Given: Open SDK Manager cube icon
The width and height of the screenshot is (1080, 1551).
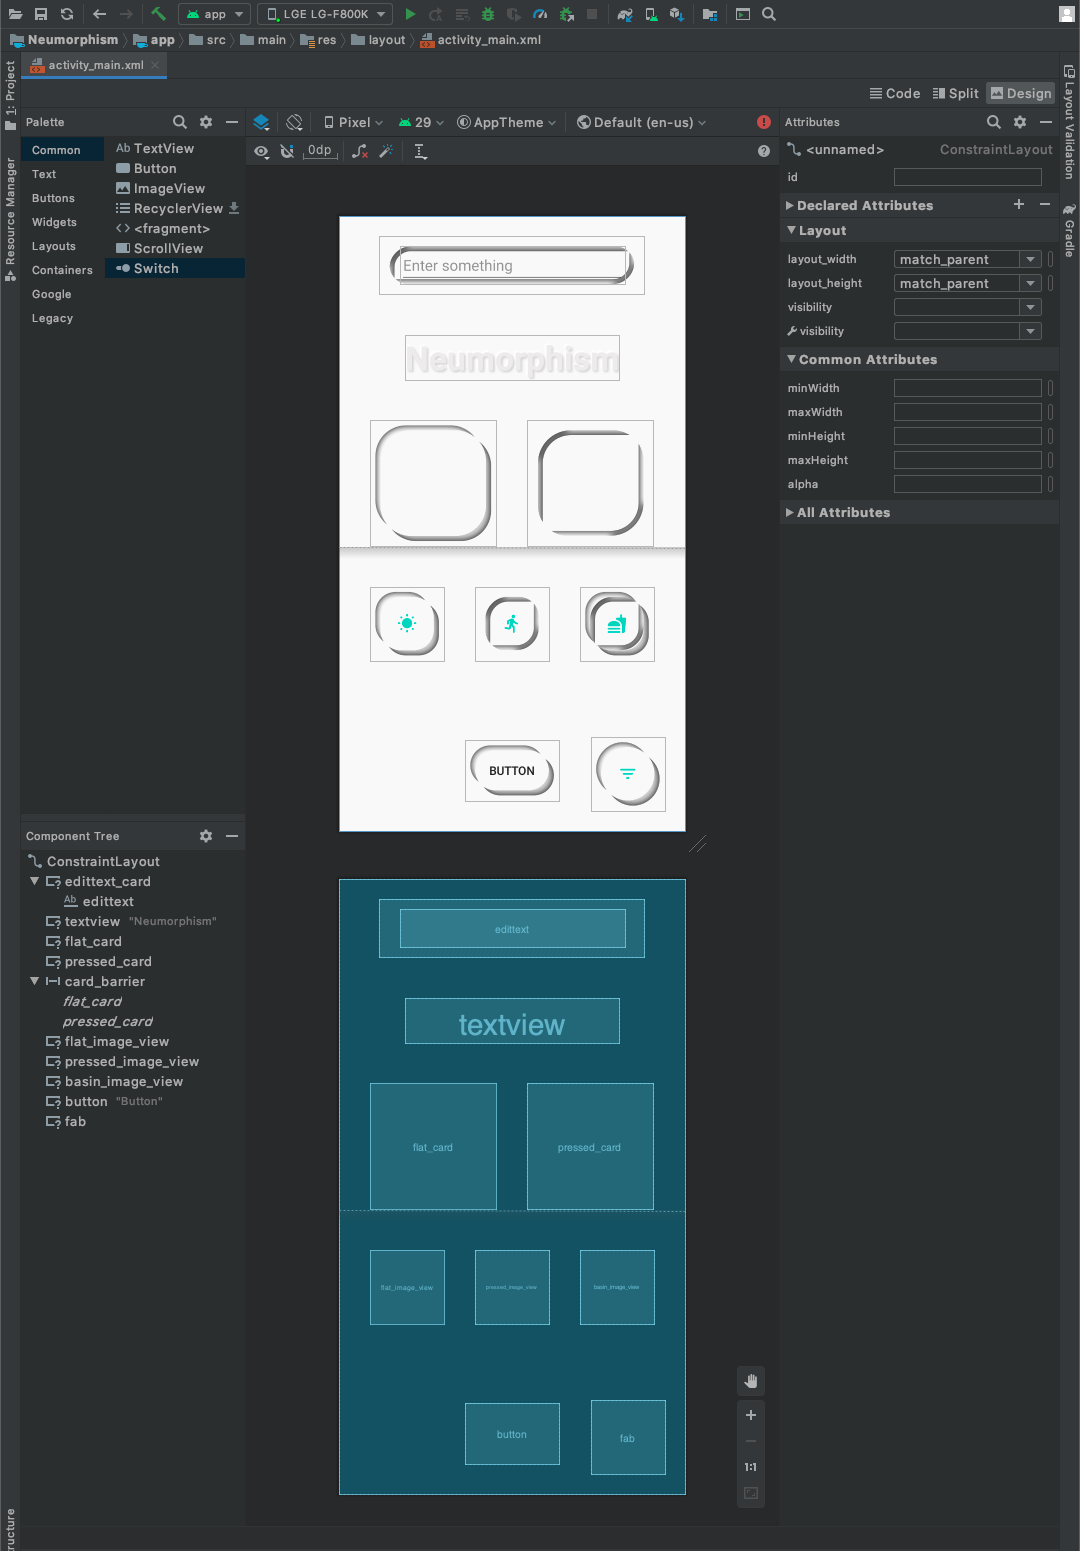Looking at the screenshot, I should 677,14.
